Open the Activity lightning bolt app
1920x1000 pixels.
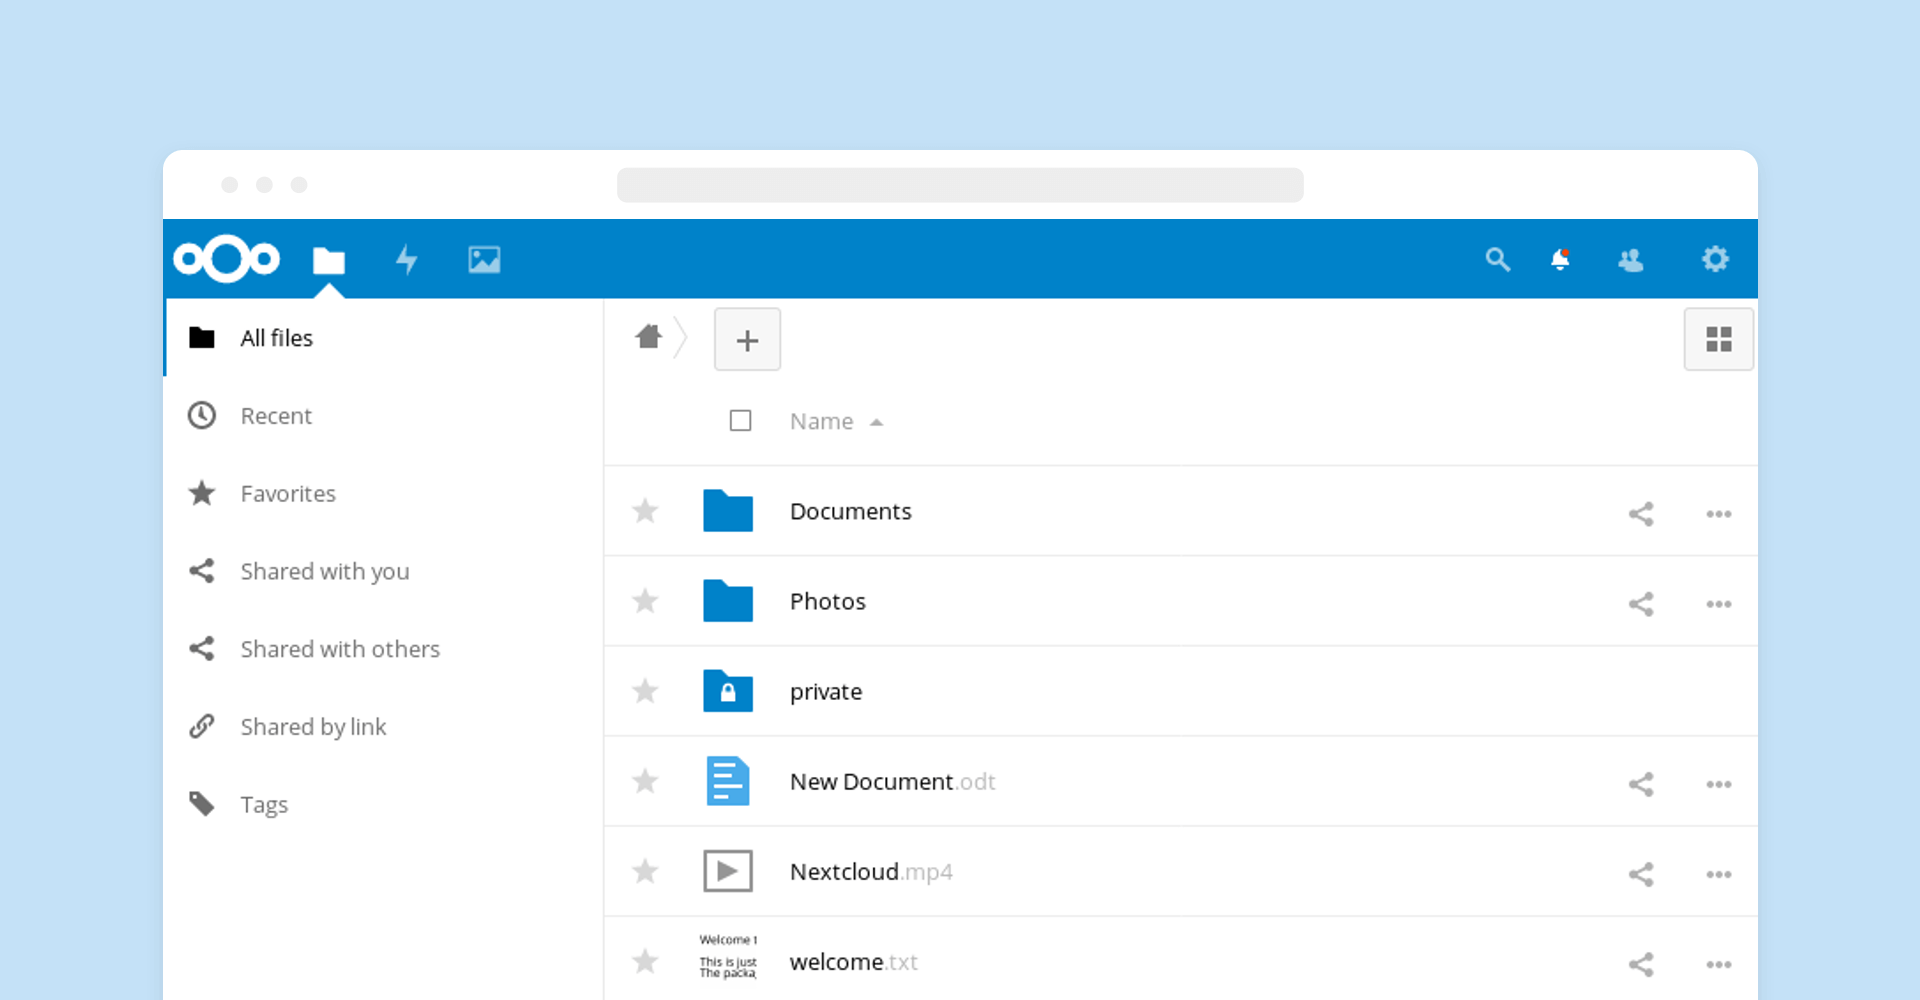tap(406, 260)
